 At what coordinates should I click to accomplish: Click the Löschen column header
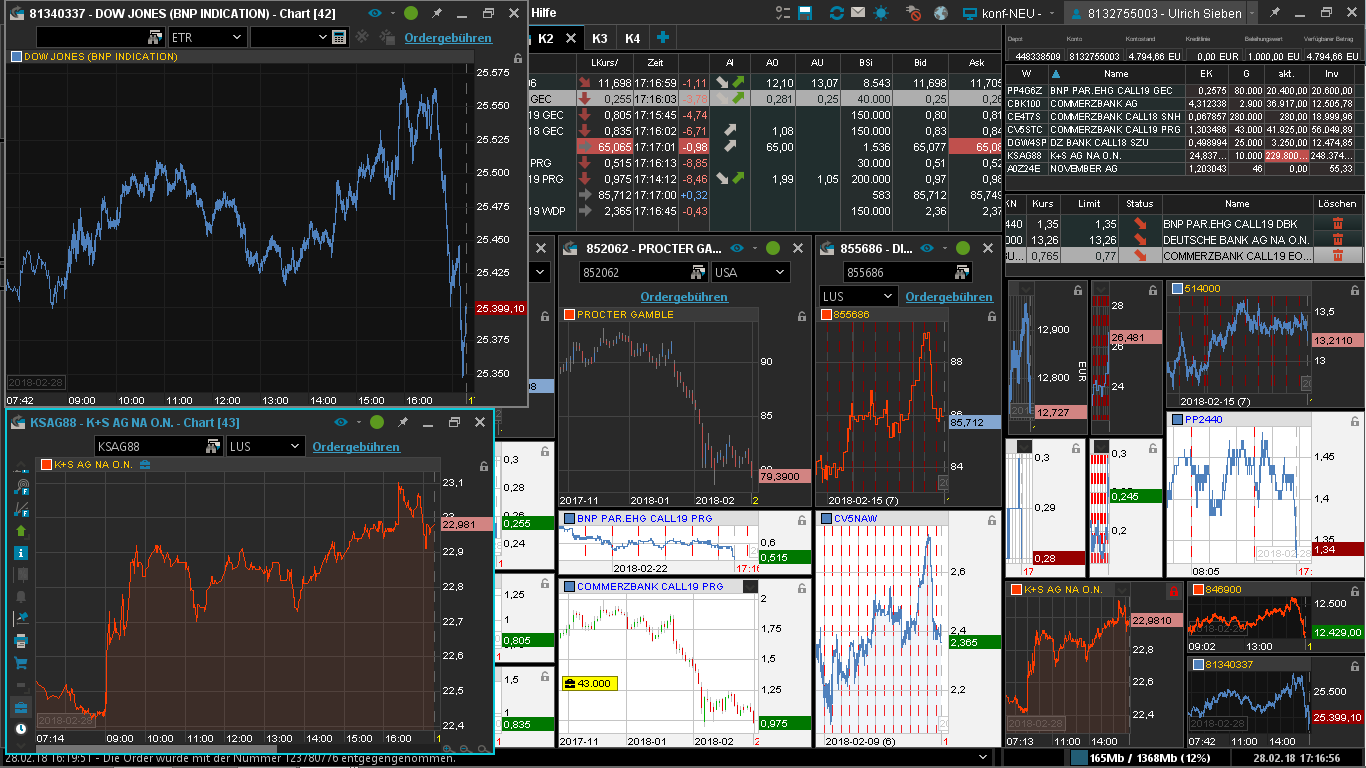[1337, 203]
